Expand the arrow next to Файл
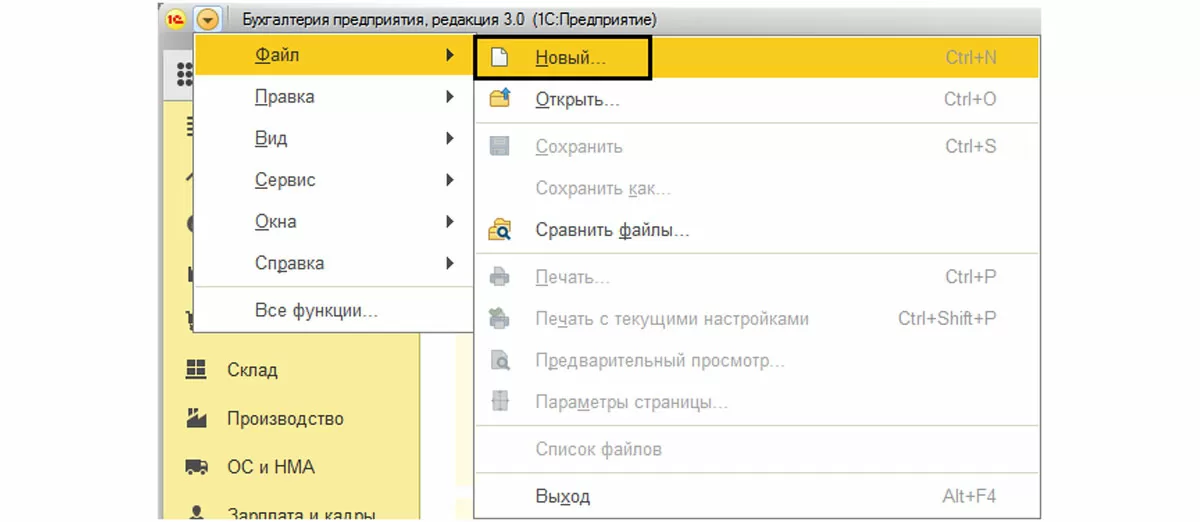This screenshot has height=522, width=1200. click(450, 56)
